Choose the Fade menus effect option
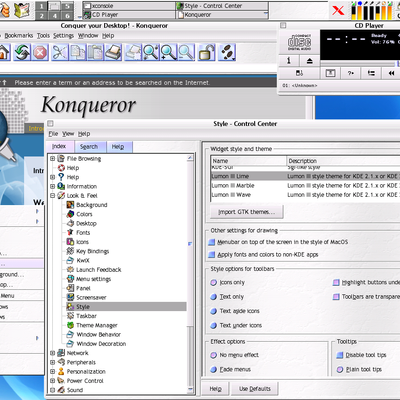The width and height of the screenshot is (400, 400). tap(214, 369)
